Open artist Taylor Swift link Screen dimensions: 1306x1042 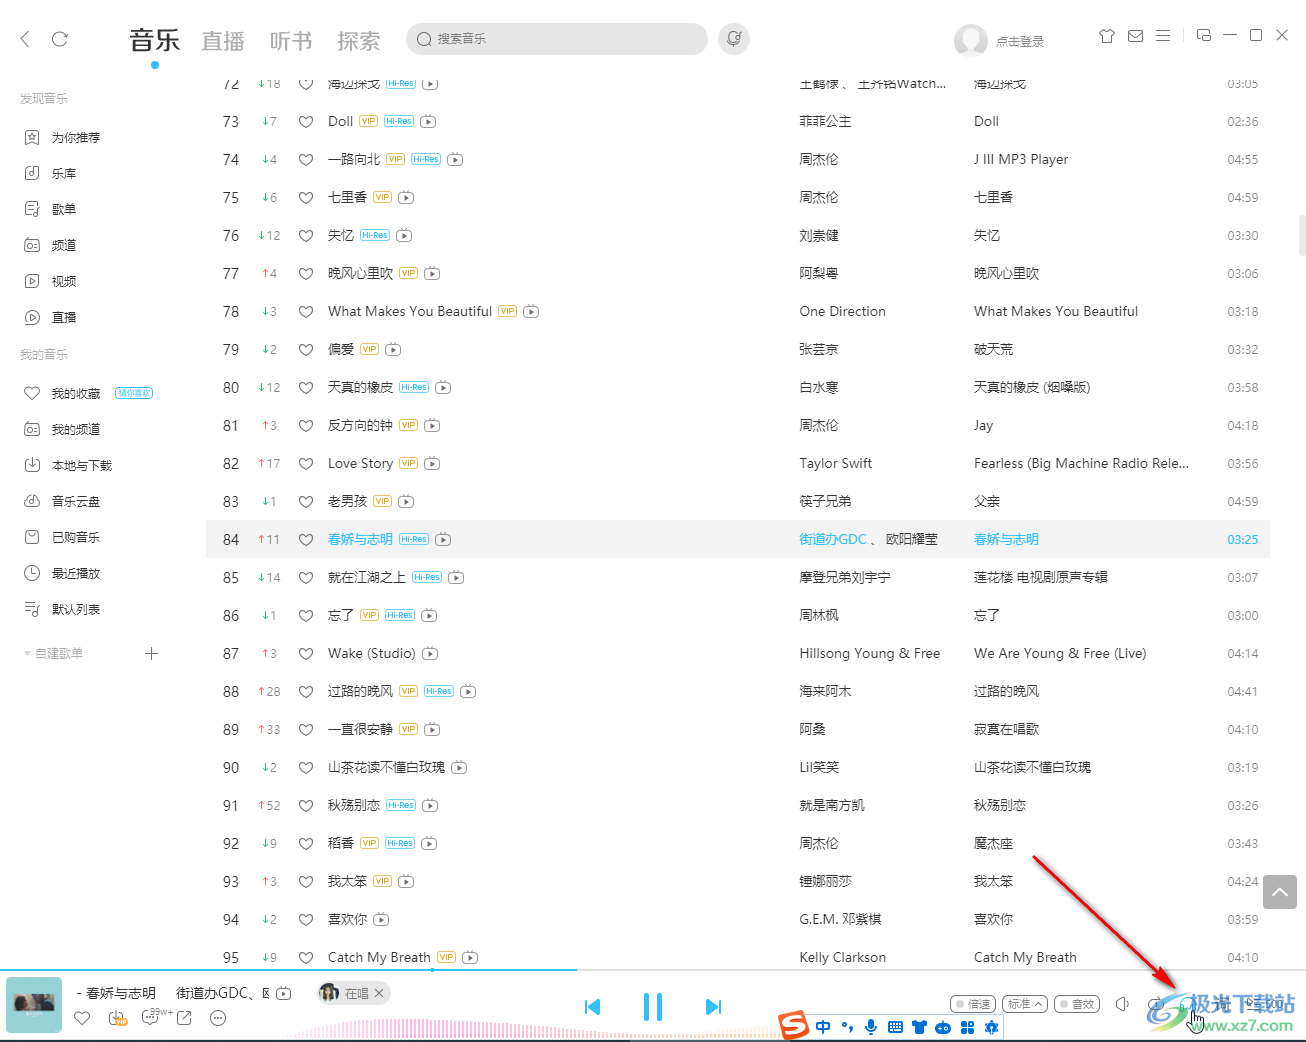(x=836, y=463)
